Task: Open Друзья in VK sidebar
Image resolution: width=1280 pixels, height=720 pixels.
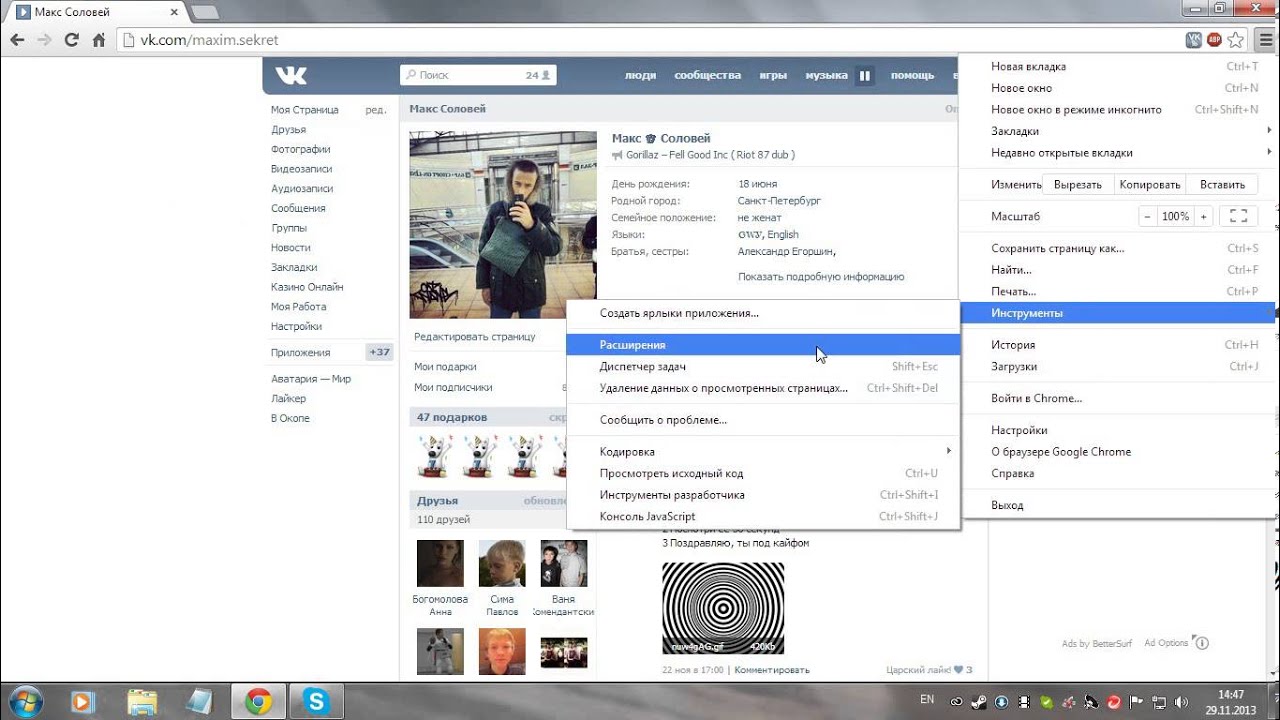Action: point(288,129)
